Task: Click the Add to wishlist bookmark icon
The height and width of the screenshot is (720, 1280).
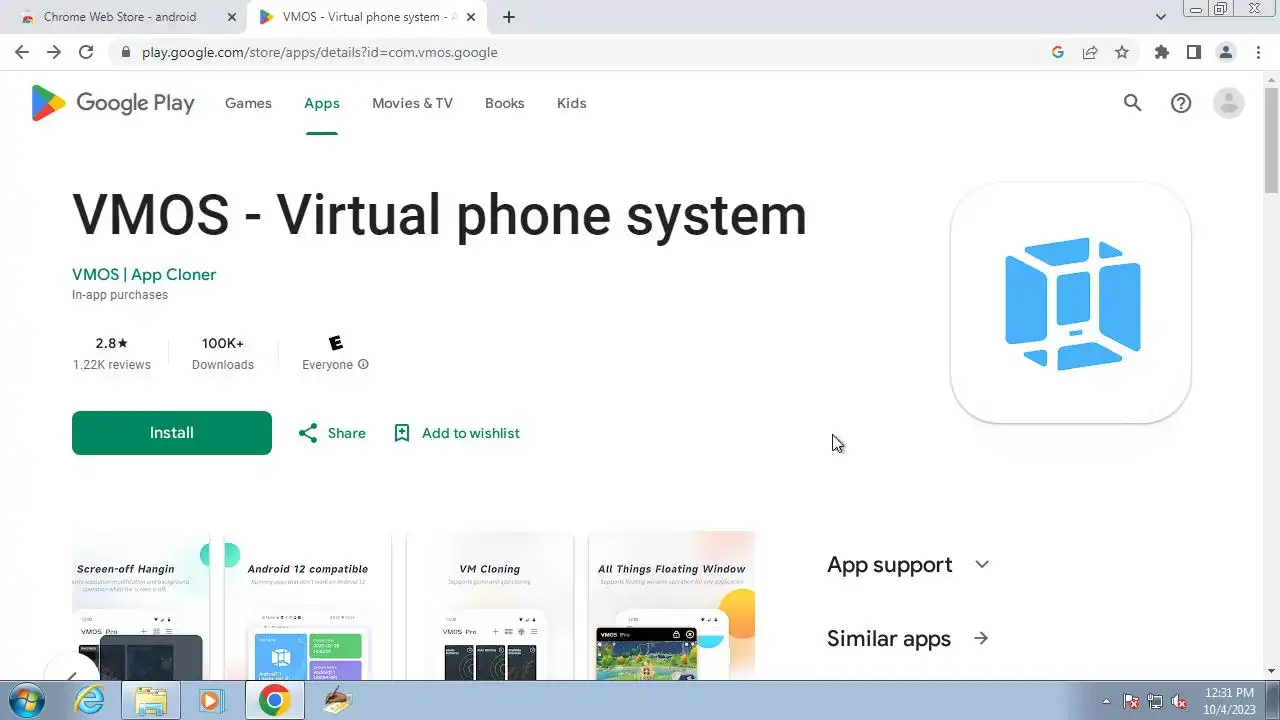Action: tap(402, 433)
